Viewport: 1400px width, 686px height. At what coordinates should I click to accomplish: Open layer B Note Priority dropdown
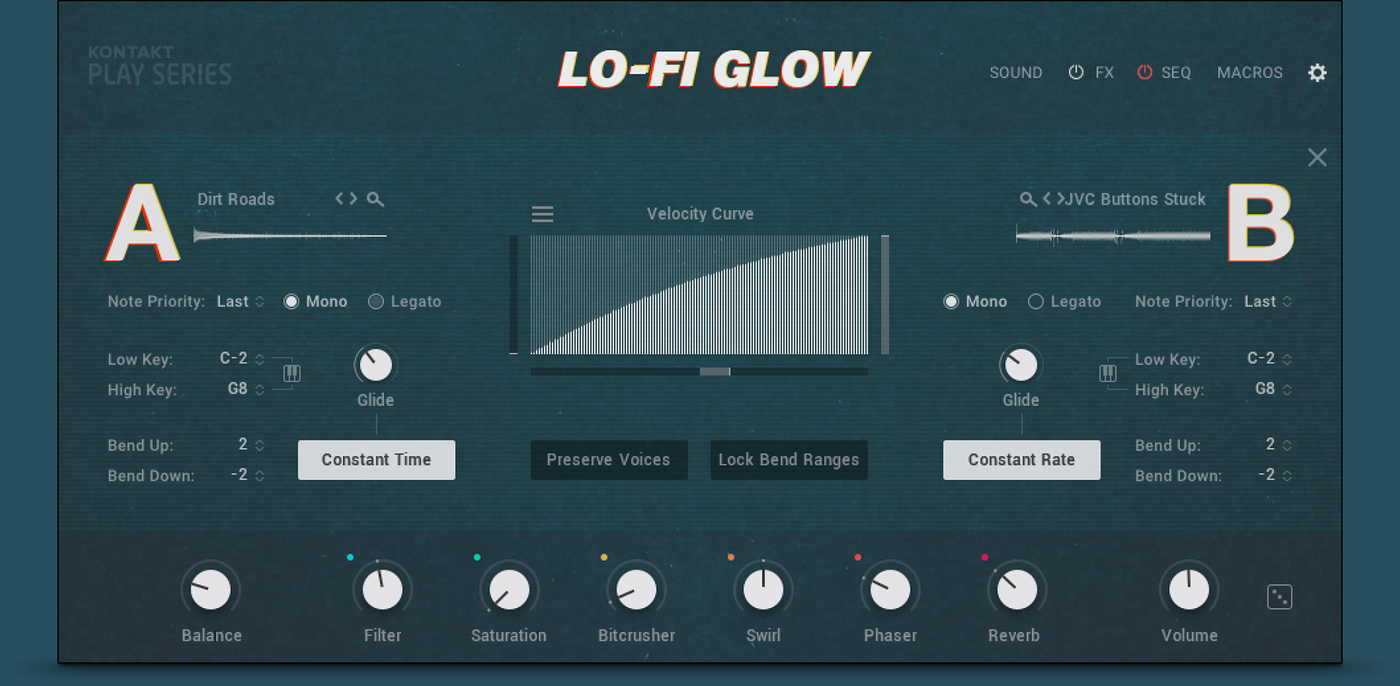pos(1268,301)
